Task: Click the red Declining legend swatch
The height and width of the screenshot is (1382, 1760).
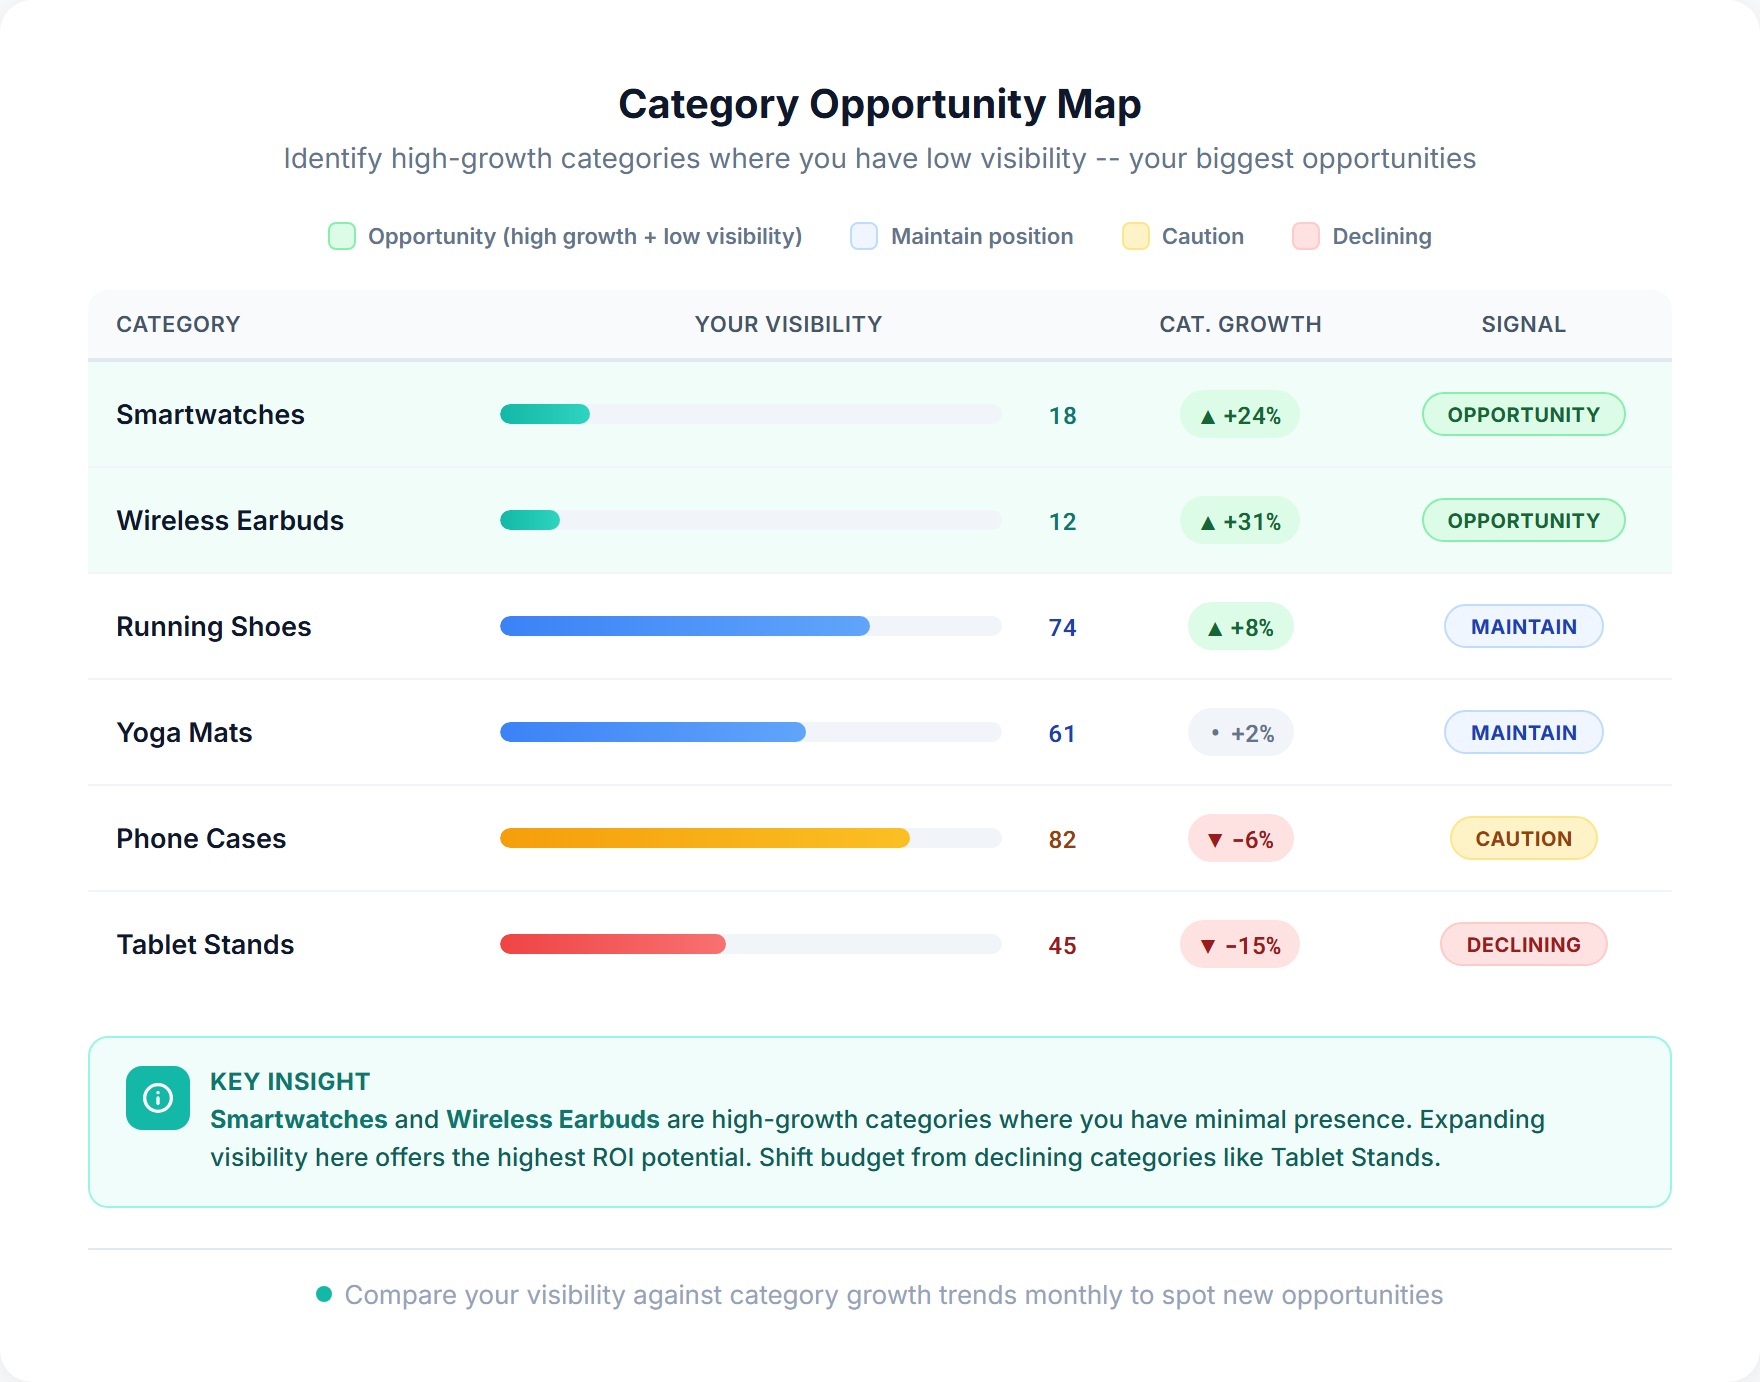Action: 1304,236
